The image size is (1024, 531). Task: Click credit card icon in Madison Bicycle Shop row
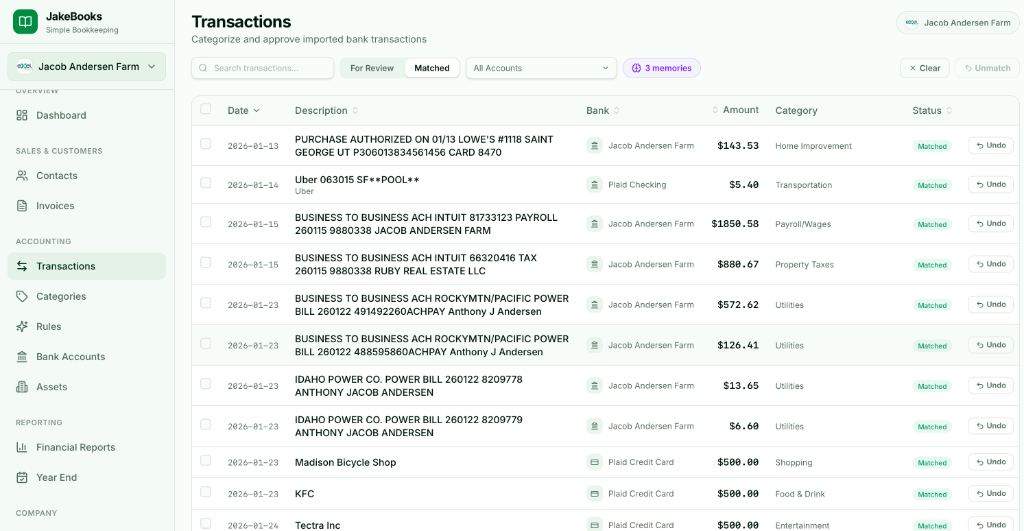pos(594,462)
